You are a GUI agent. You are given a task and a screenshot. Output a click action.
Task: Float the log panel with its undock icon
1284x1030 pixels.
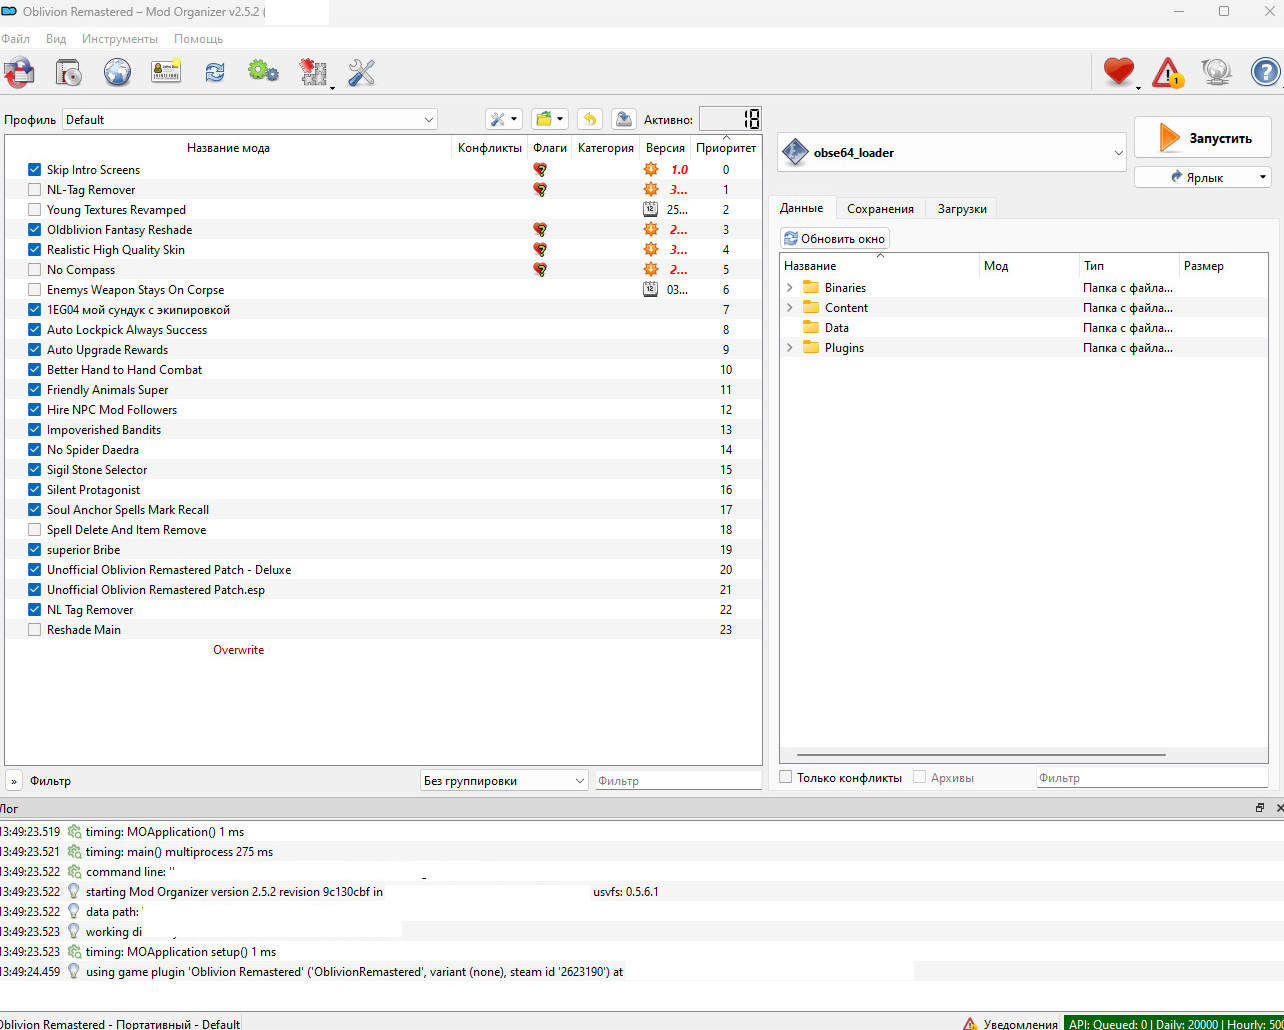(x=1260, y=808)
